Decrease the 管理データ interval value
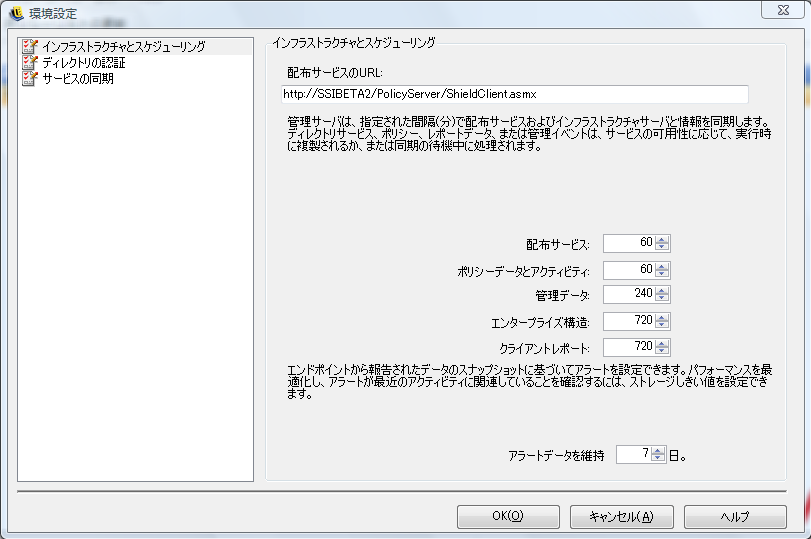The image size is (811, 539). click(x=662, y=298)
